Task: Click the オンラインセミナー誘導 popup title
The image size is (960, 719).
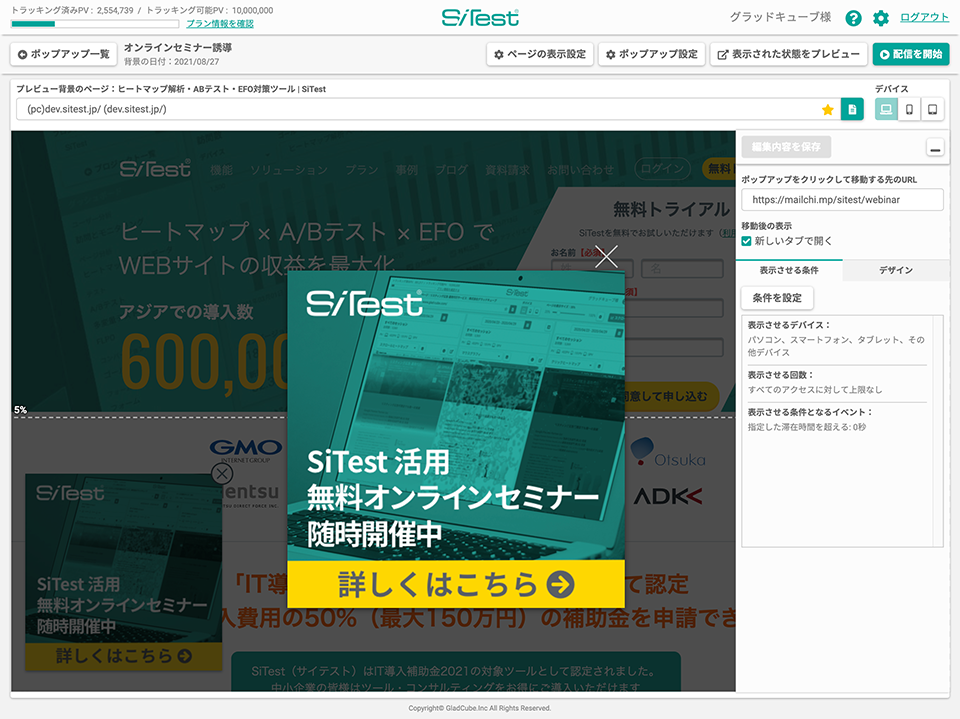Action: tap(178, 48)
